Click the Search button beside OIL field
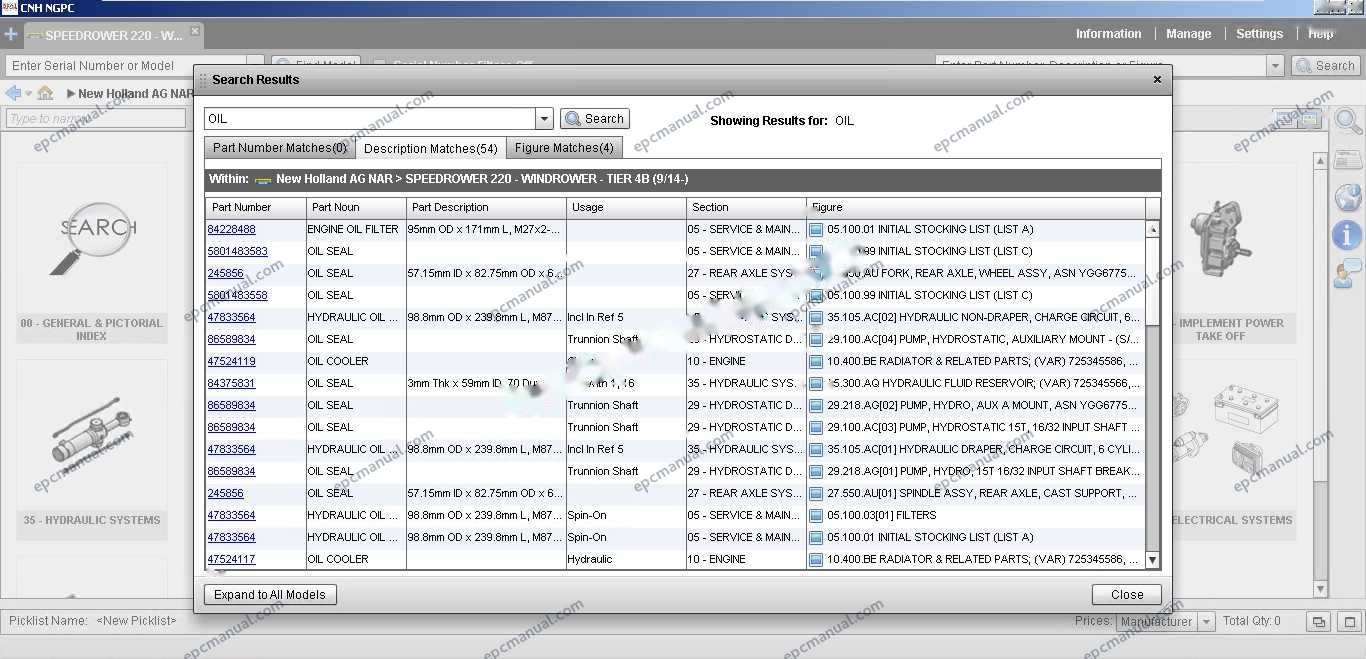Screen dimensions: 1366x659 click(x=595, y=119)
